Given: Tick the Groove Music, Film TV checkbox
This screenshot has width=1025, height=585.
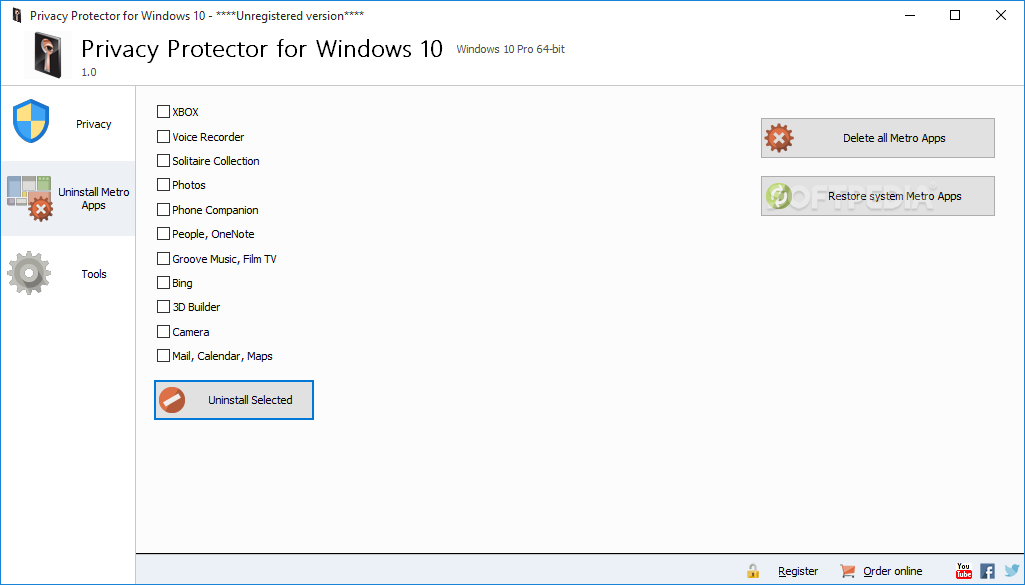Looking at the screenshot, I should pos(163,259).
